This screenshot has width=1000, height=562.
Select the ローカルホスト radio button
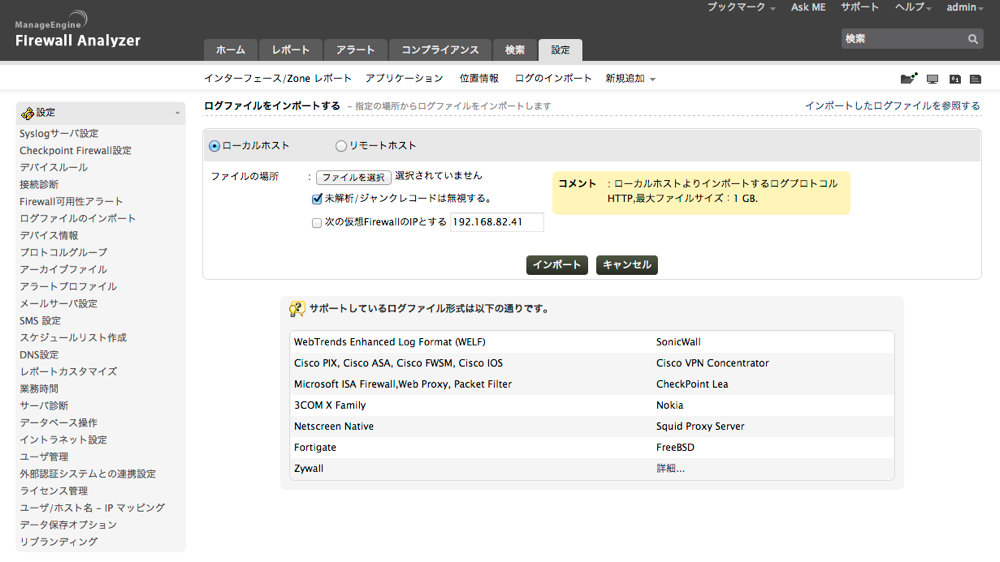[x=214, y=146]
